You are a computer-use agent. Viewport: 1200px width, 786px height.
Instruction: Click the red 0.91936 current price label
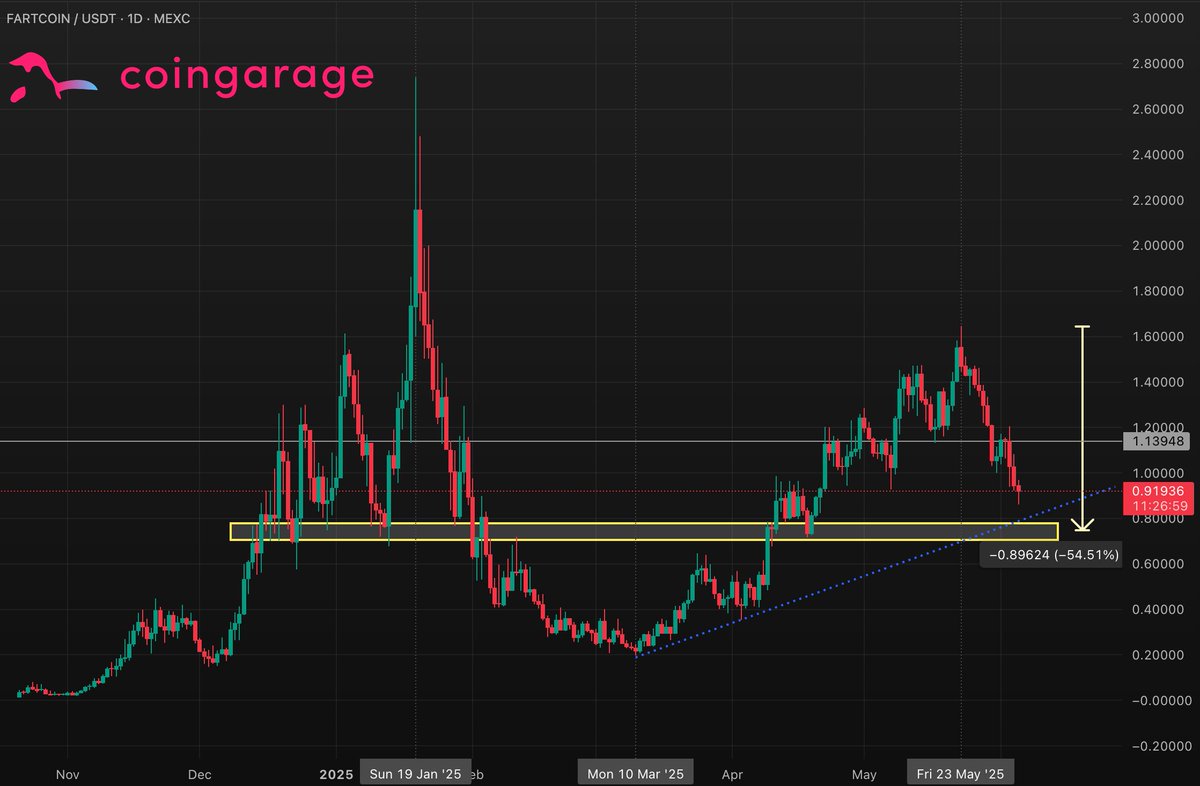1160,490
